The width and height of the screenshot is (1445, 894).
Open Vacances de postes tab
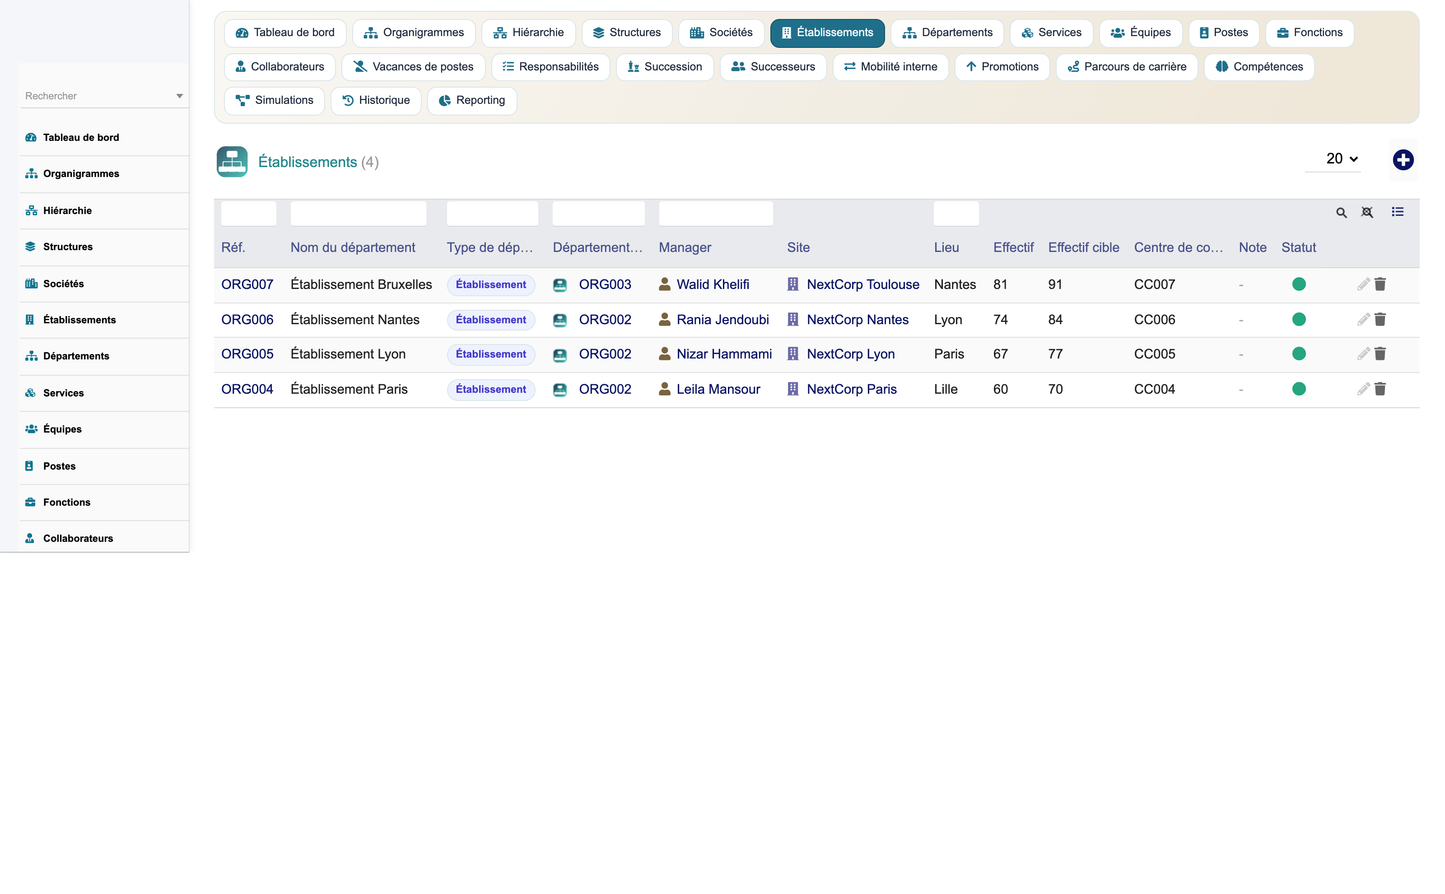point(413,67)
